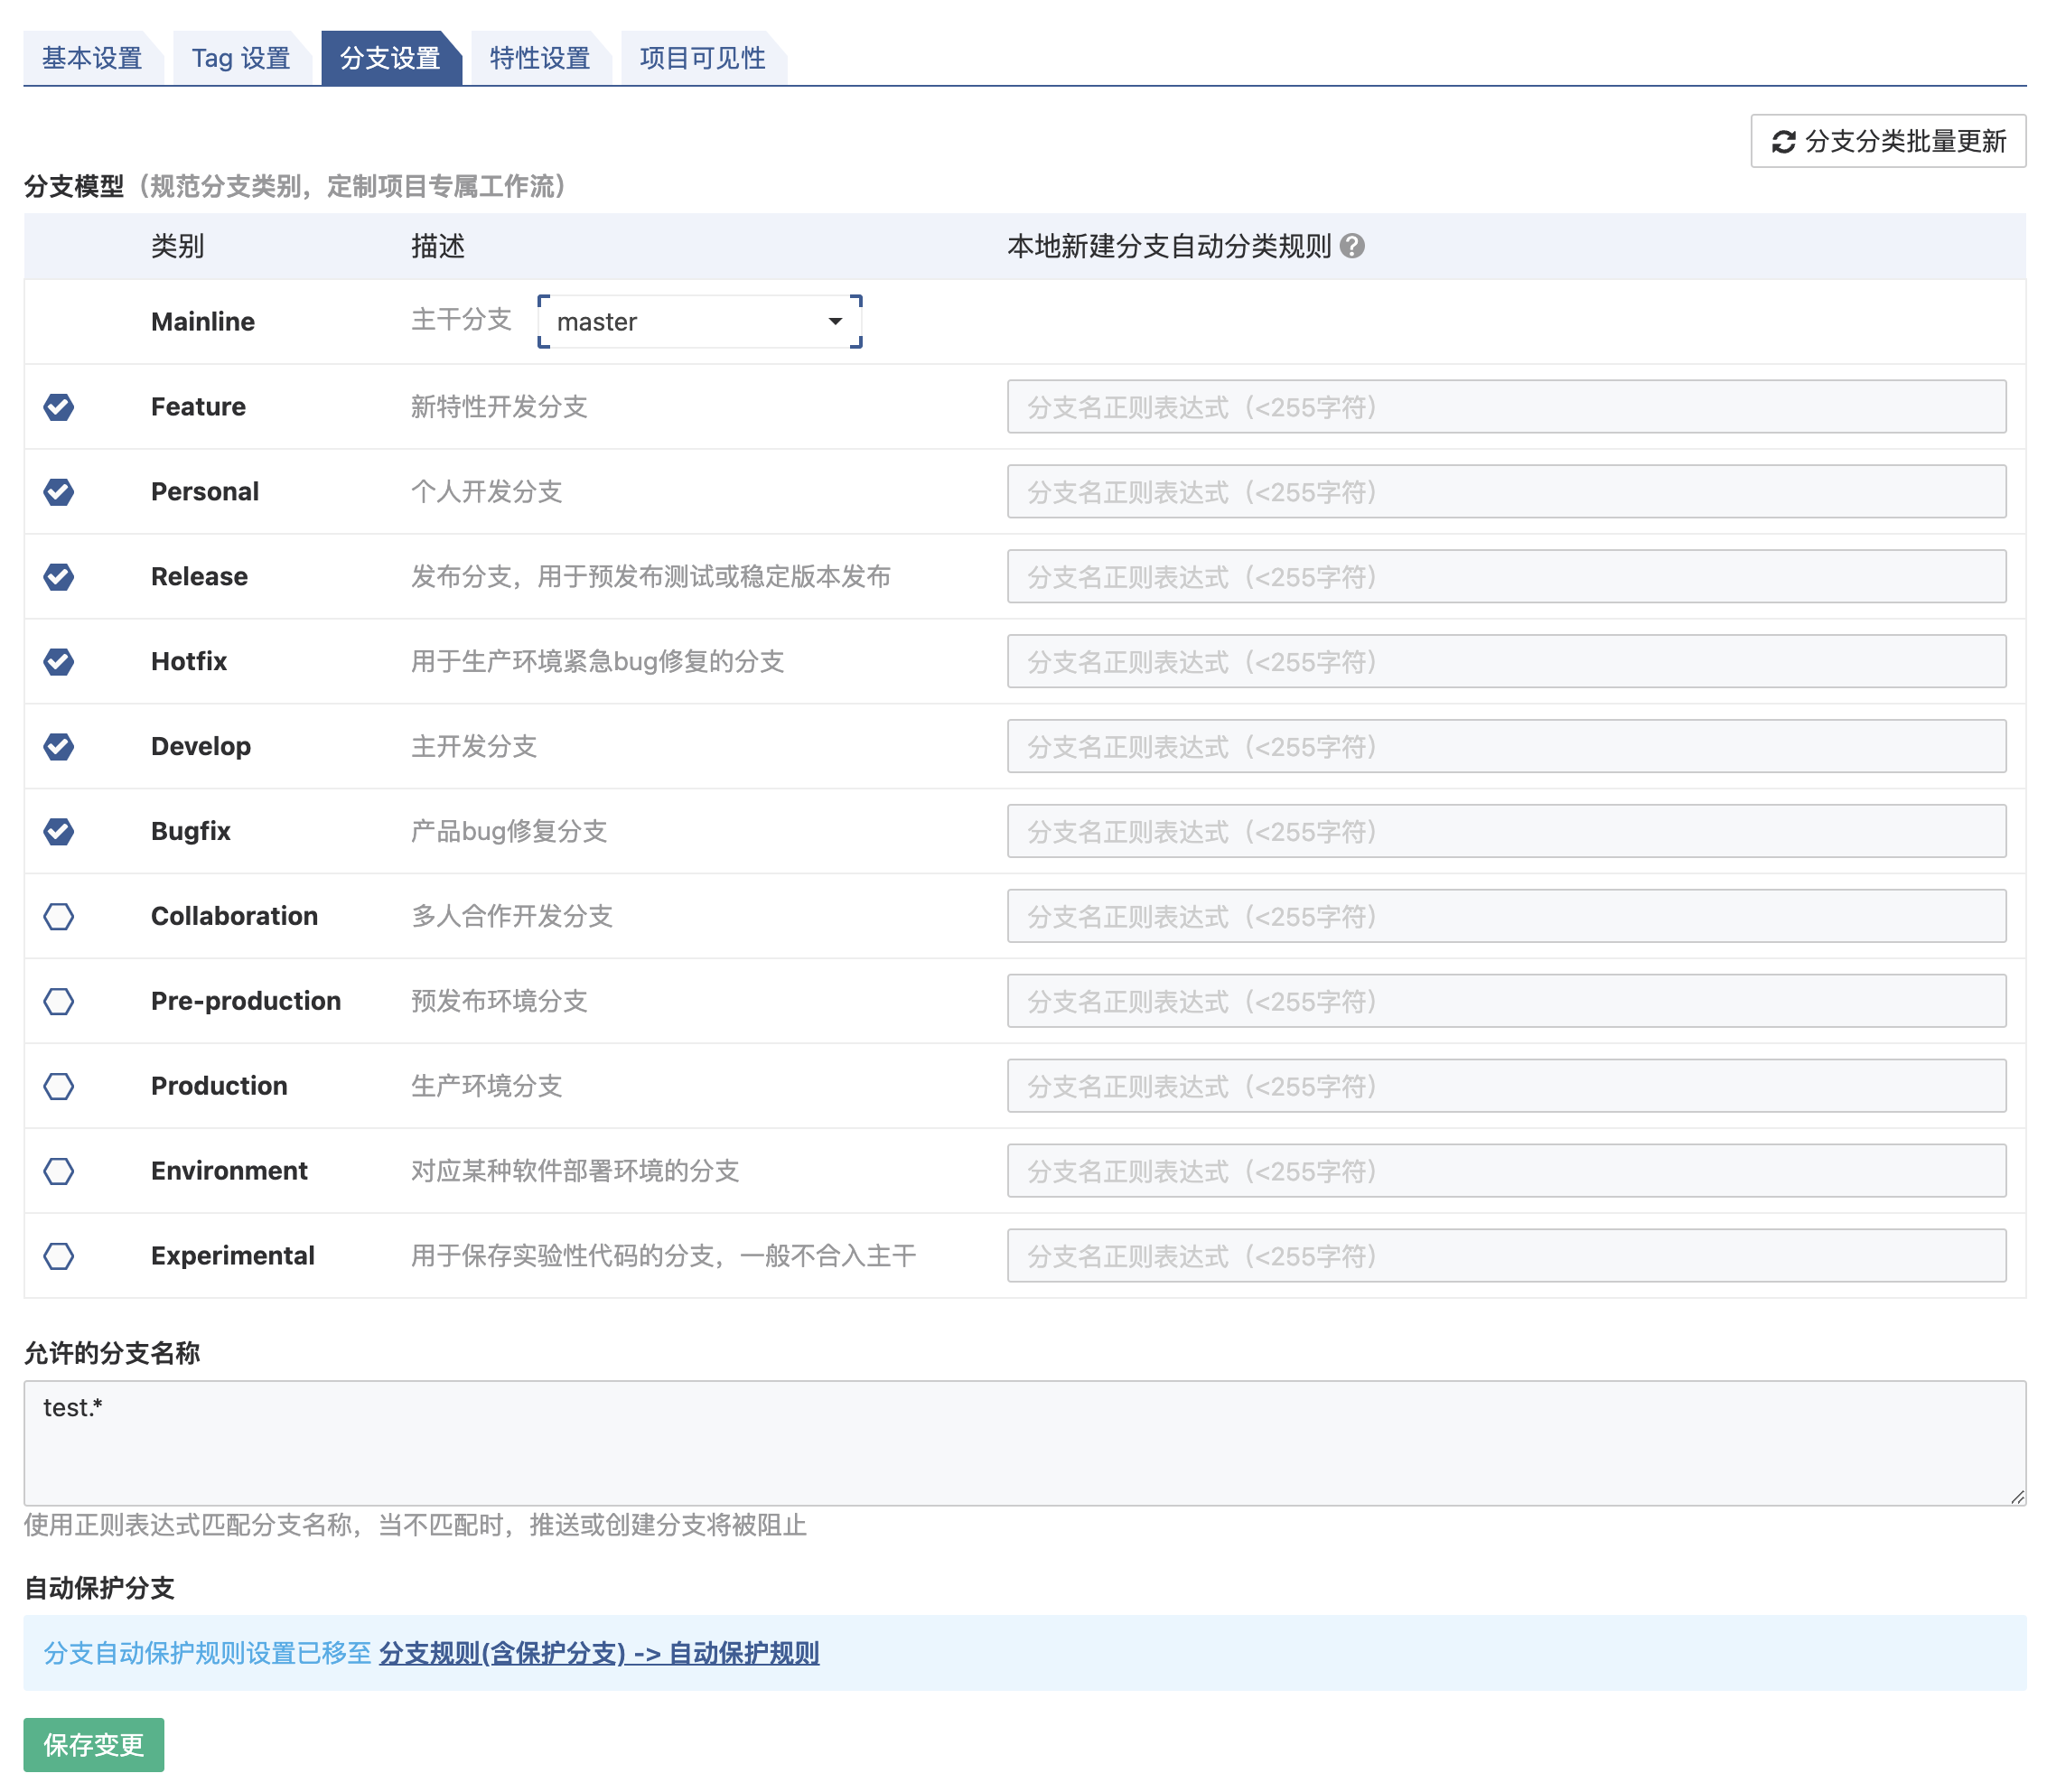This screenshot has width=2047, height=1792.
Task: Switch to the 基本设置 tab
Action: (x=92, y=59)
